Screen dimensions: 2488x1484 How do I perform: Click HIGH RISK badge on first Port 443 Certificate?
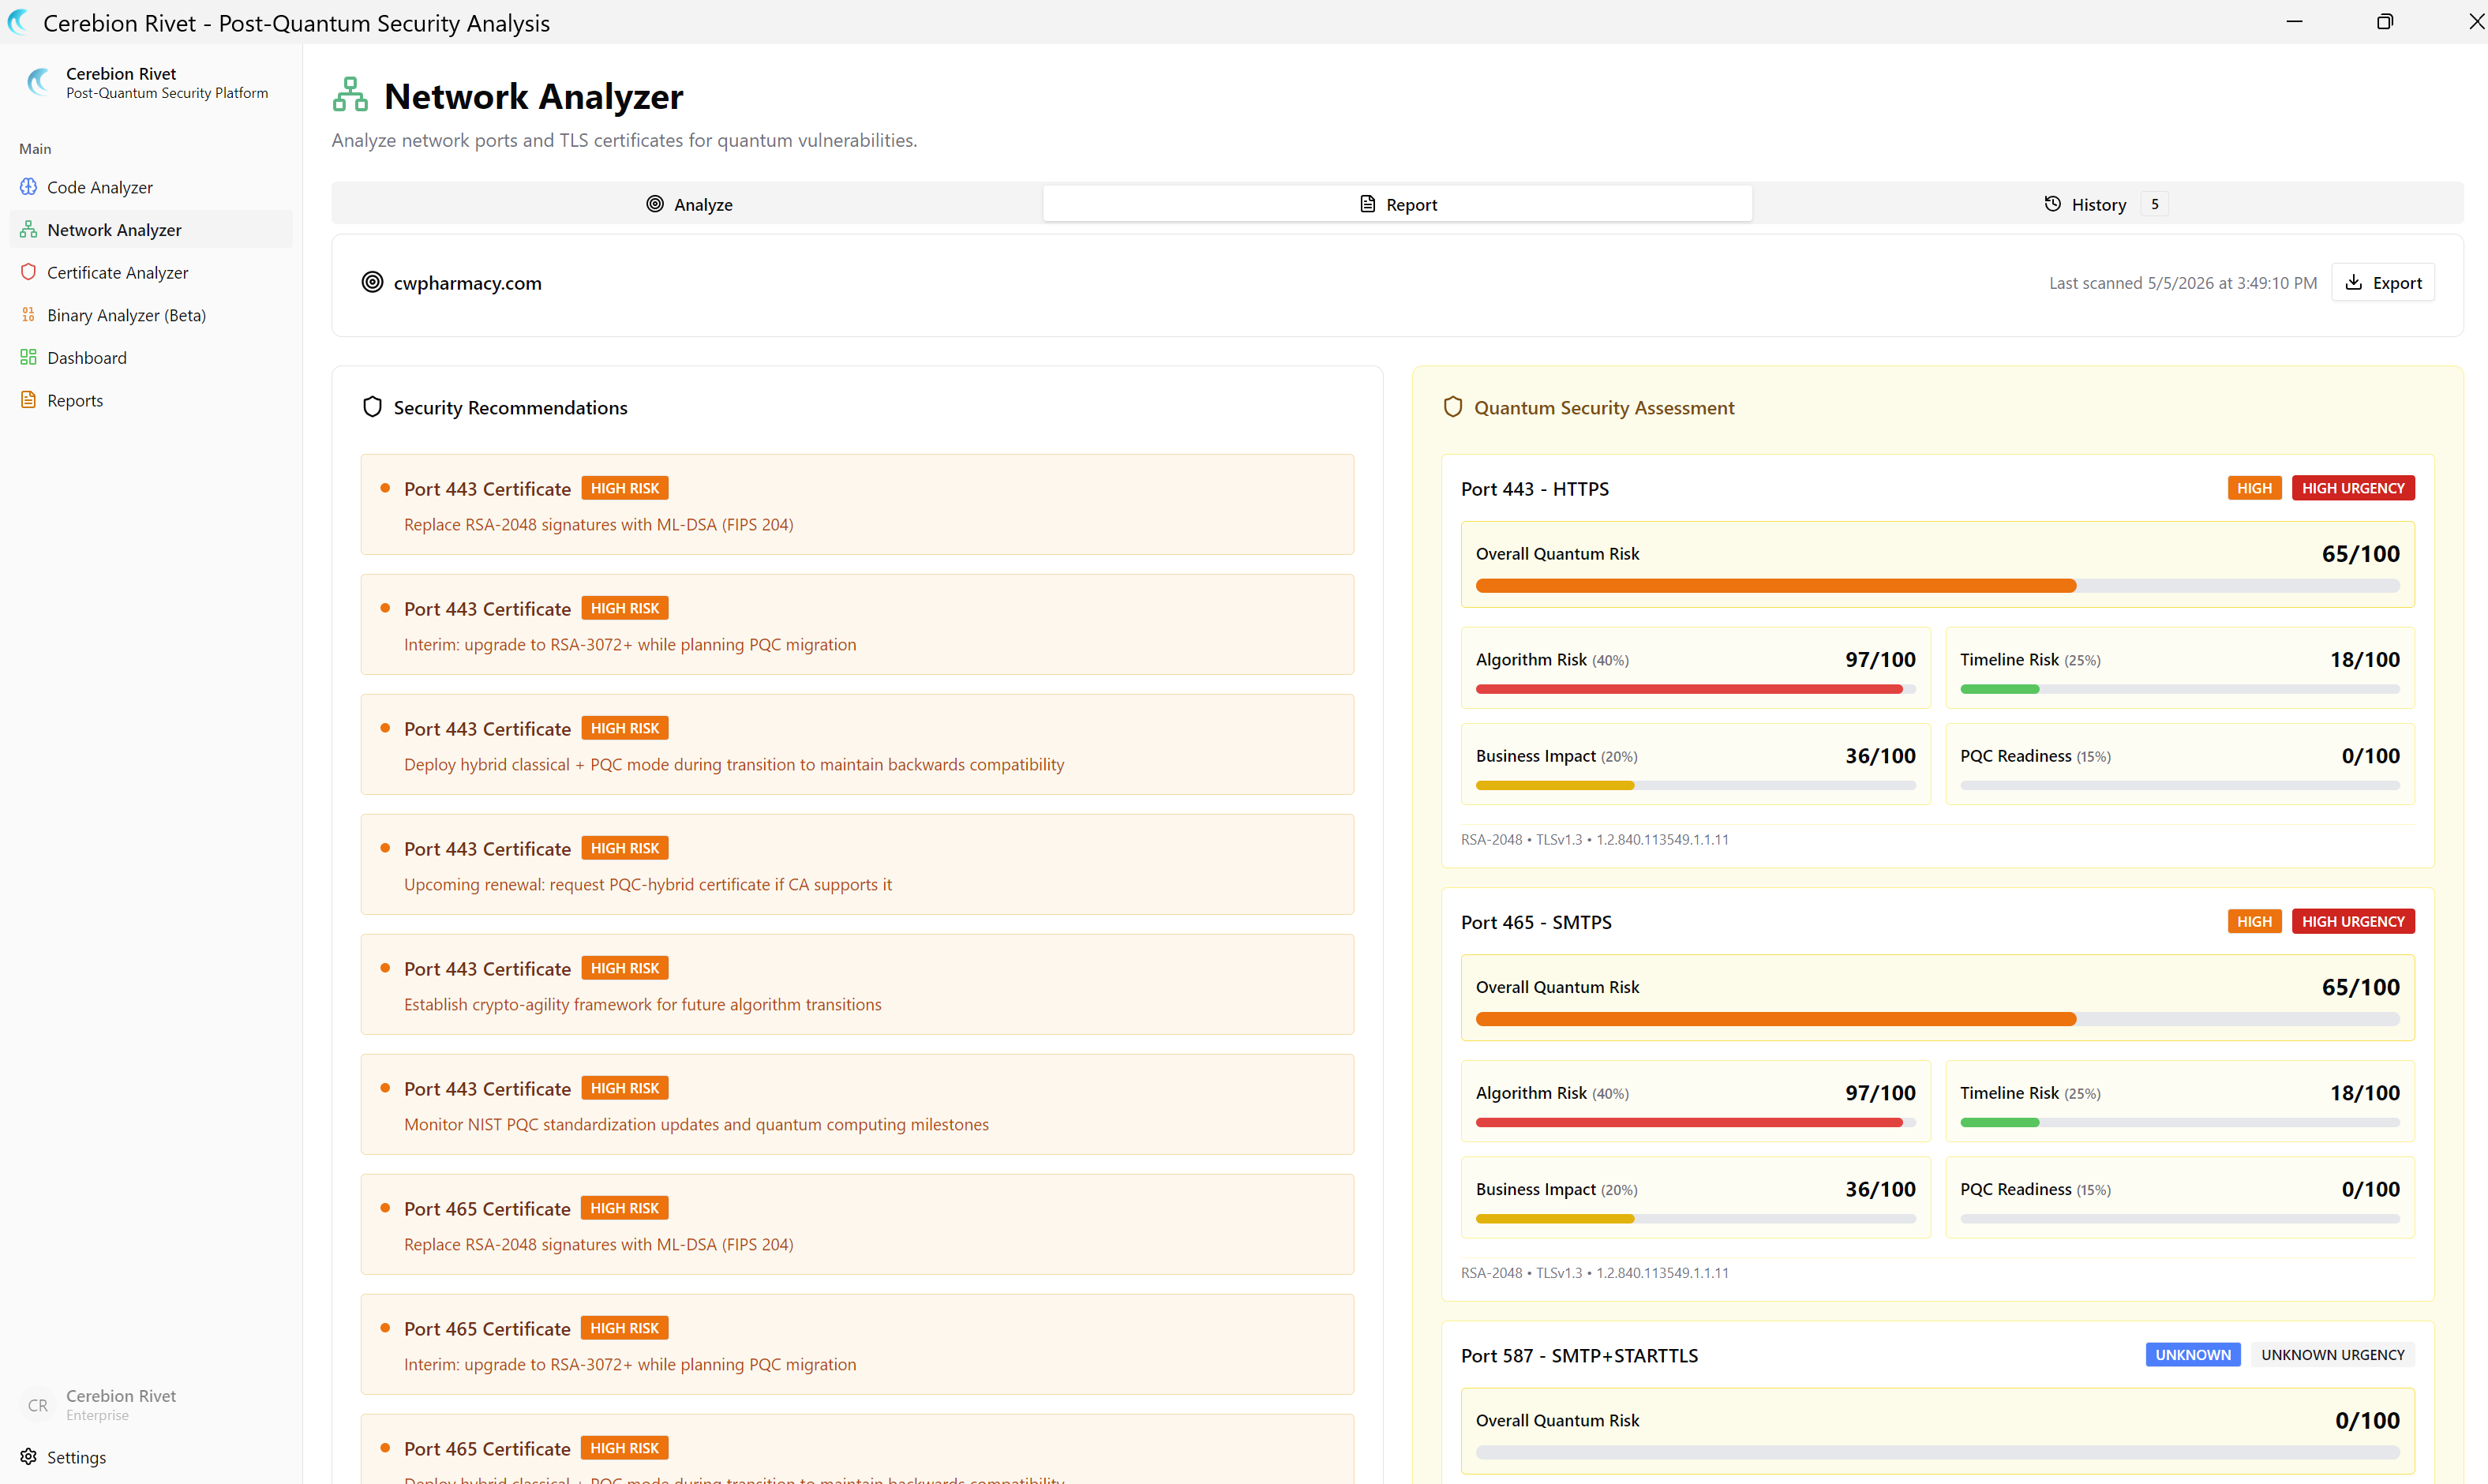(x=624, y=488)
